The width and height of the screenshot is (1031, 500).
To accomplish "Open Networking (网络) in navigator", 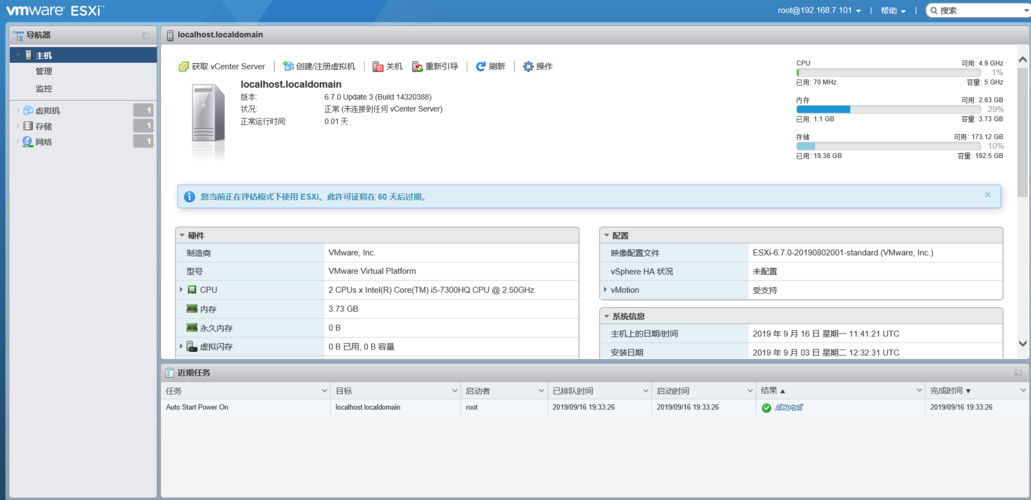I will click(x=43, y=141).
